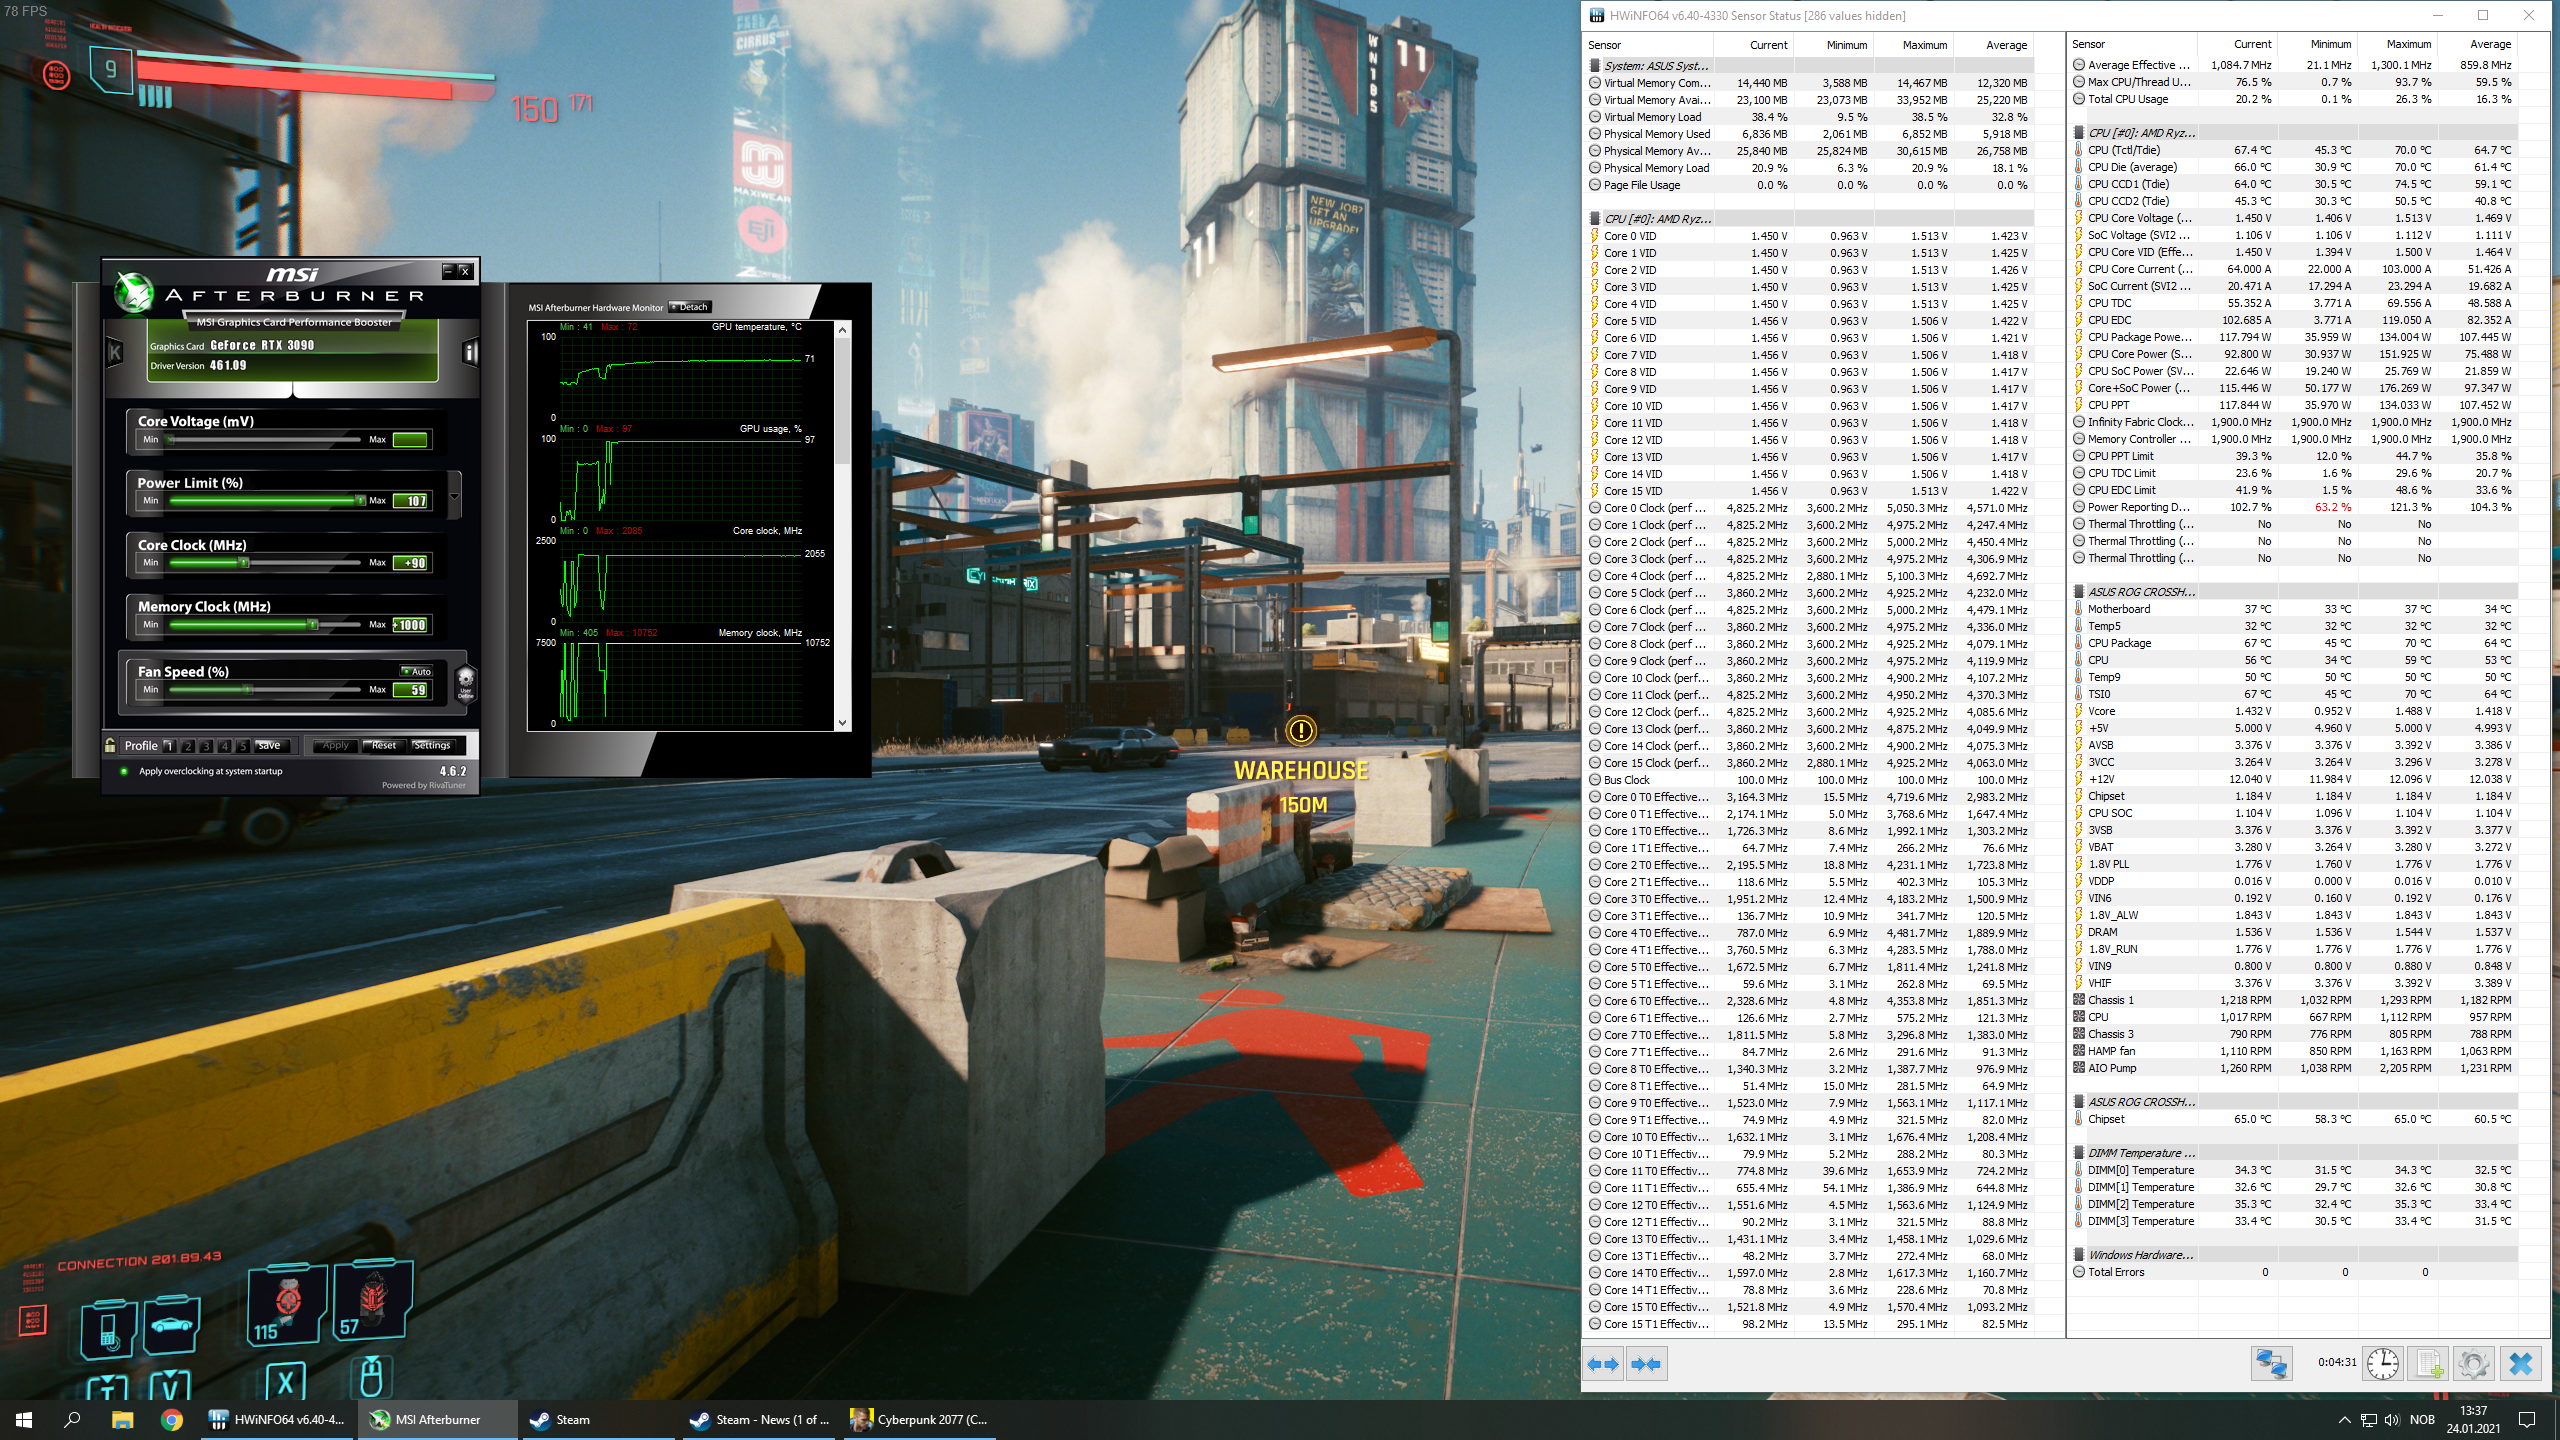Click Afterburner Kombustor 'K' button
Image resolution: width=2560 pixels, height=1440 pixels.
coord(115,352)
